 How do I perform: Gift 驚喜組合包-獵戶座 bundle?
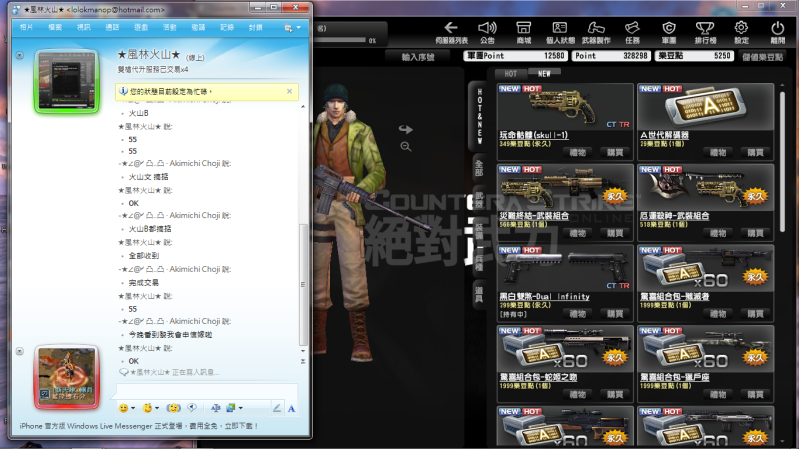click(x=717, y=394)
